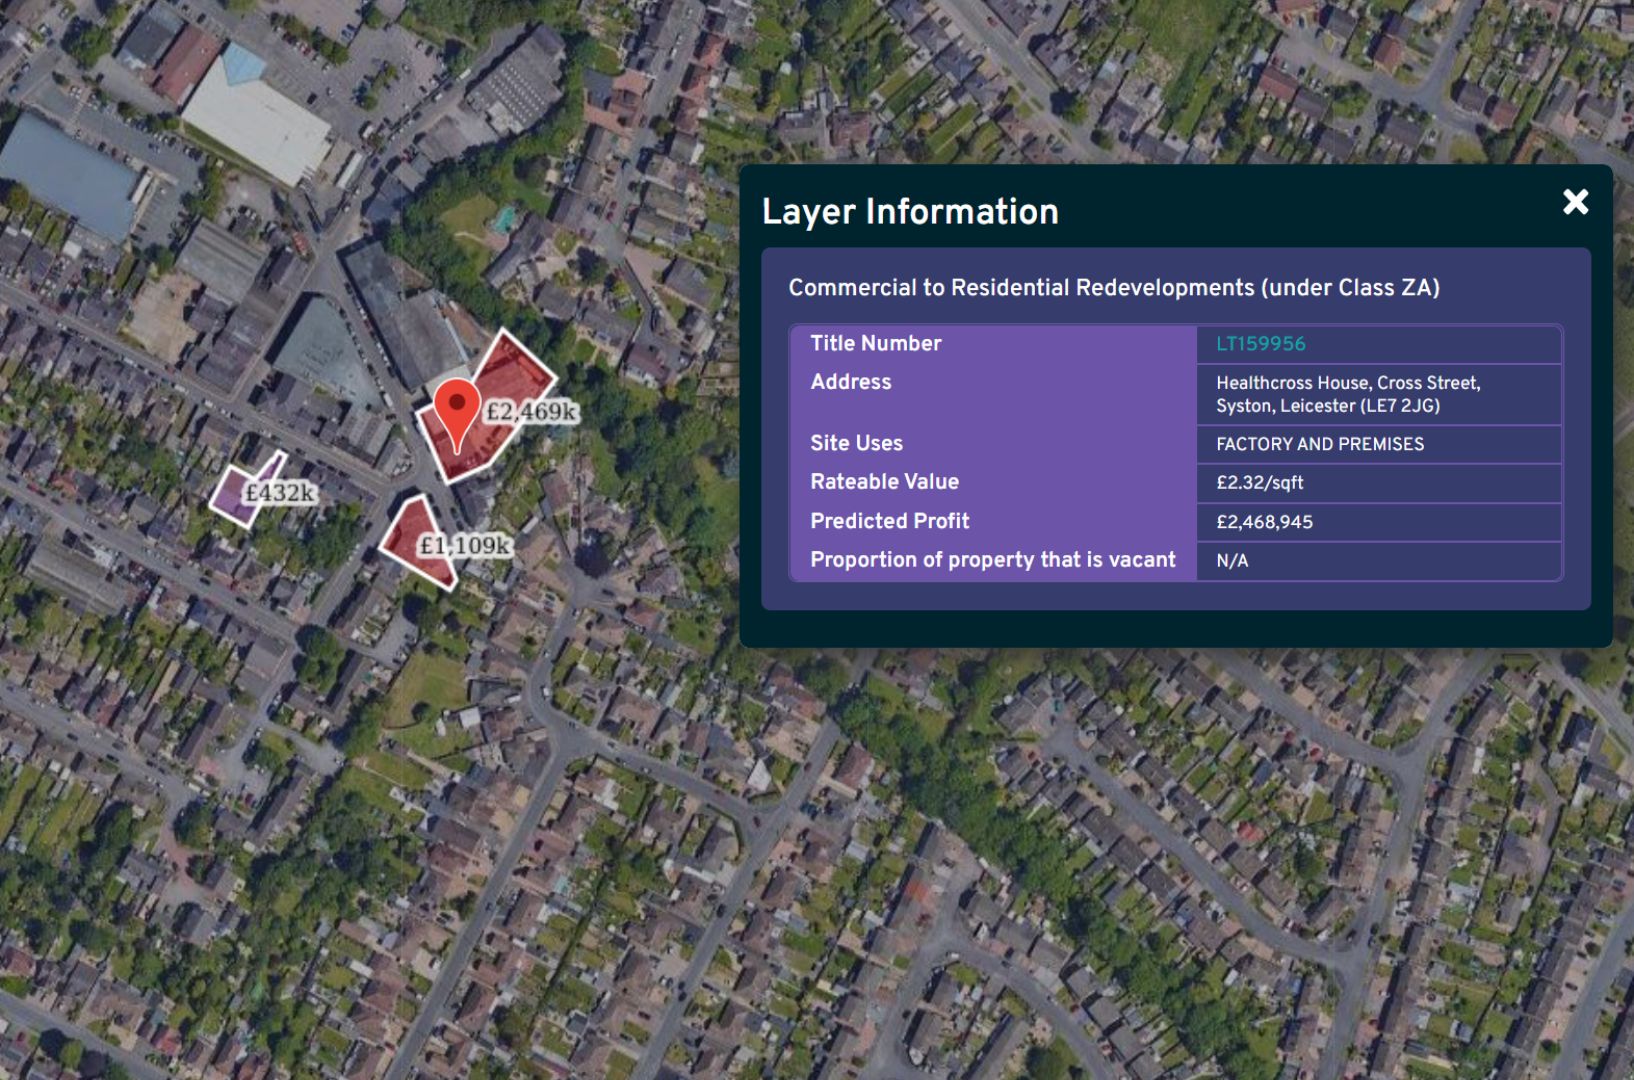This screenshot has height=1080, width=1634.
Task: Click the Layer Information heading
Action: click(910, 212)
